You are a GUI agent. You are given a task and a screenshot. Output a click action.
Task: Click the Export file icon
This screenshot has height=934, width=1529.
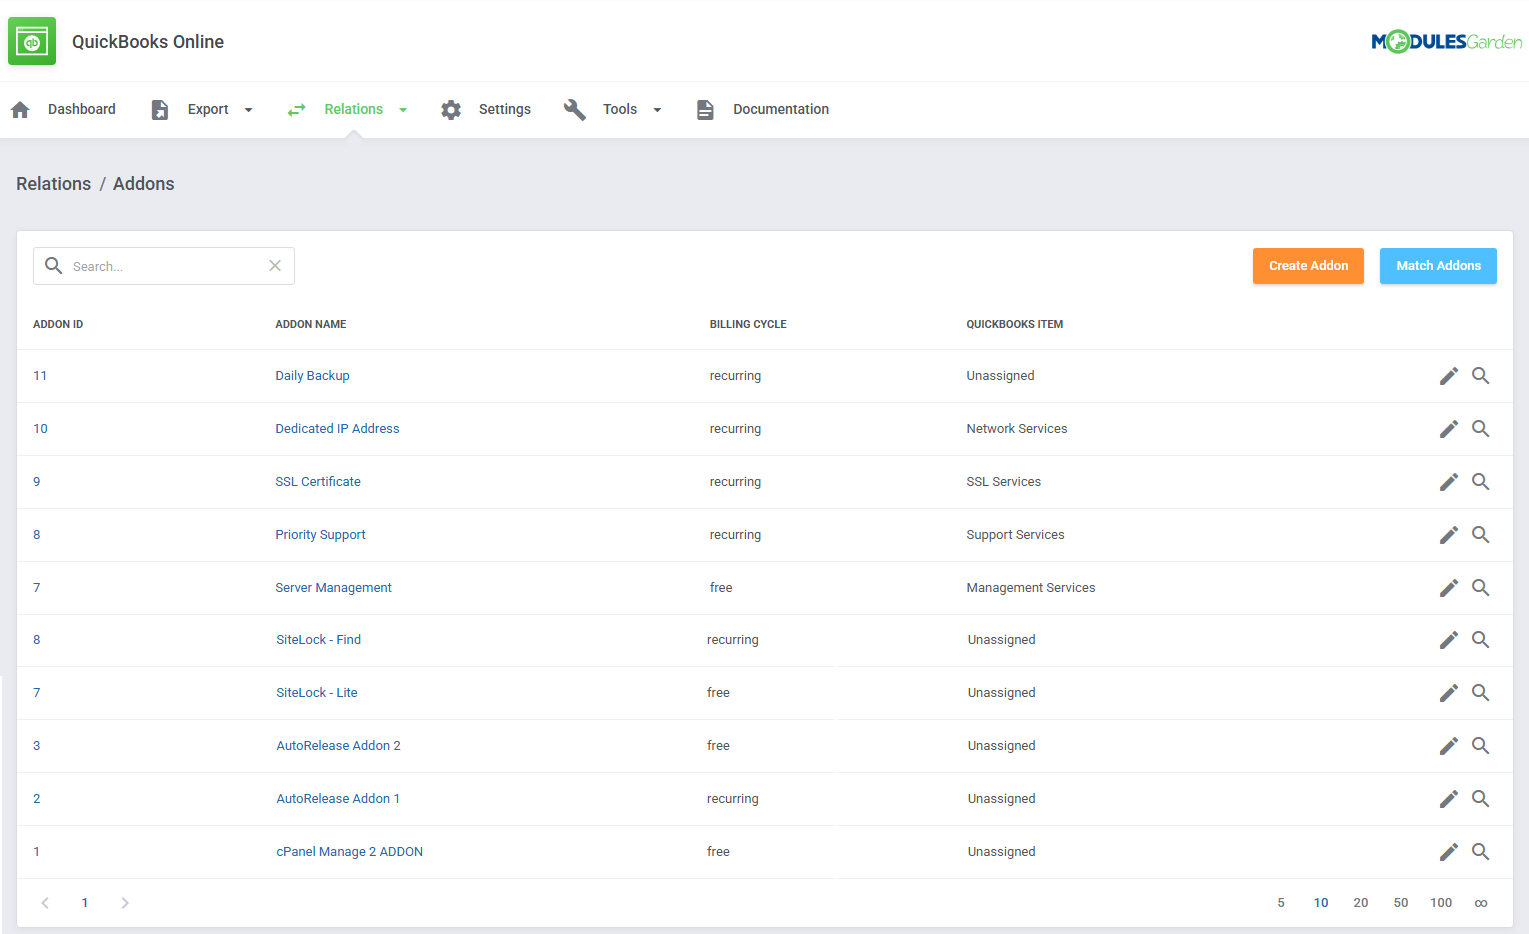click(160, 110)
